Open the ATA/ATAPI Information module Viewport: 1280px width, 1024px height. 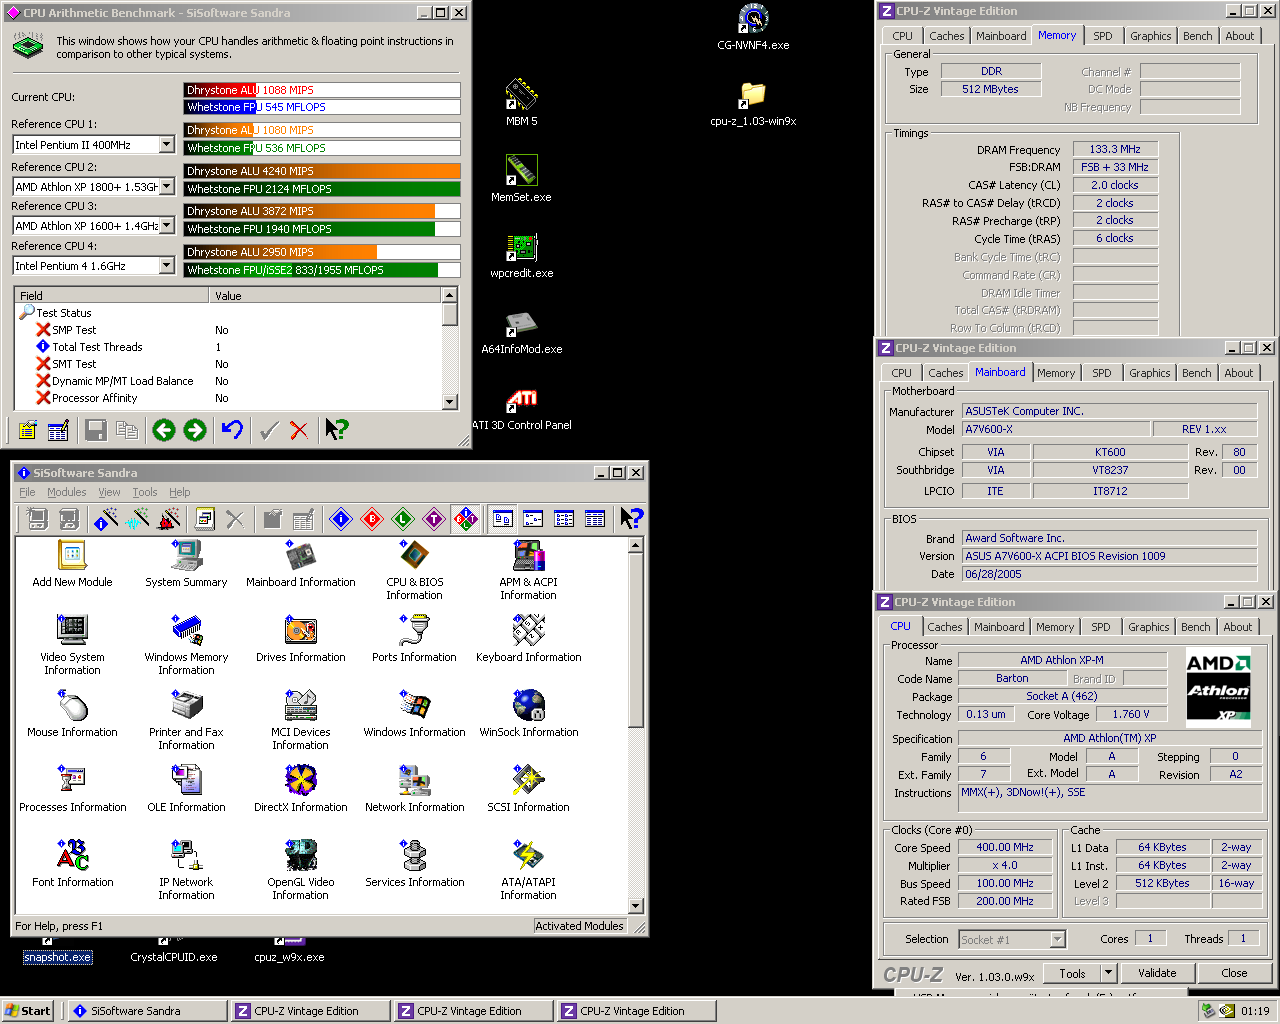(529, 870)
